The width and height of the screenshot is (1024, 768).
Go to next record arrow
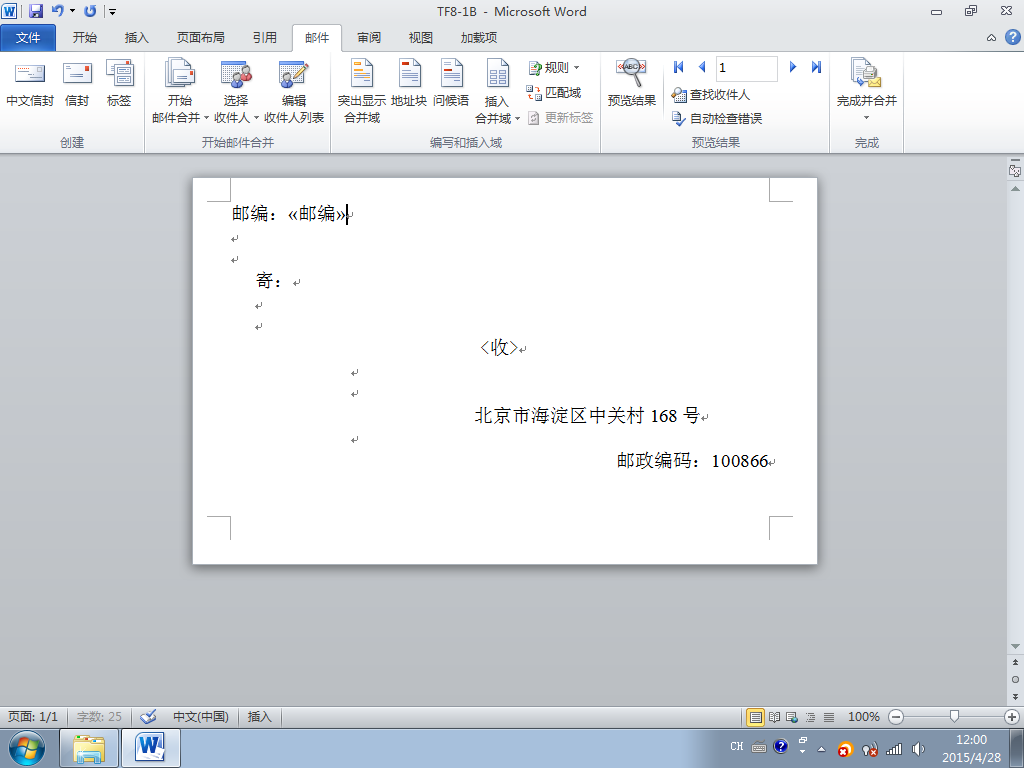coord(793,67)
